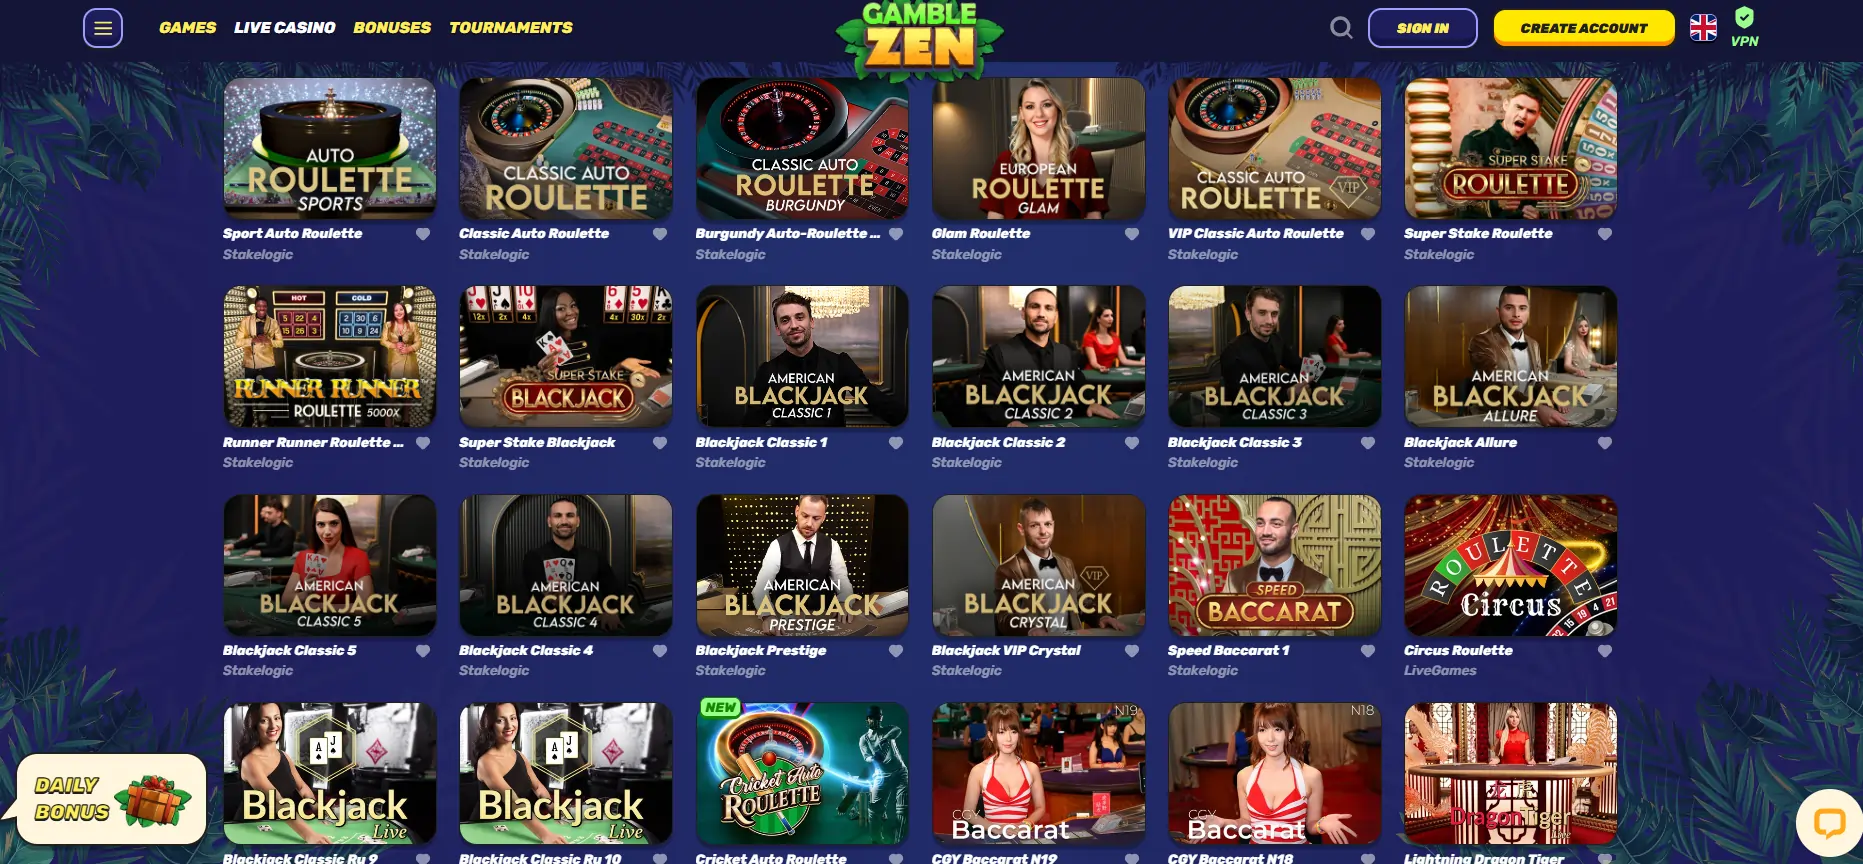This screenshot has height=864, width=1863.
Task: Open Stakelogic provider link under Blackjack Allure
Action: [x=1439, y=463]
